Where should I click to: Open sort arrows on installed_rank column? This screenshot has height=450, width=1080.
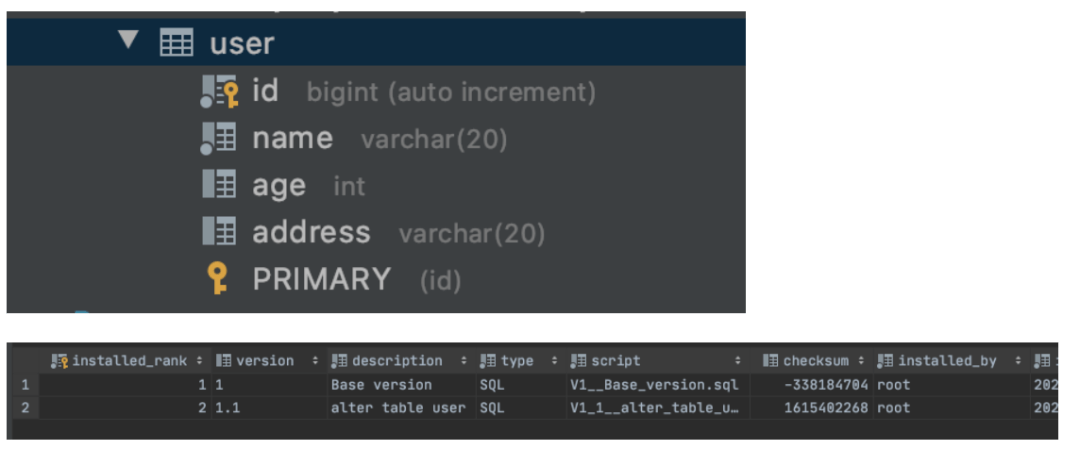click(199, 361)
